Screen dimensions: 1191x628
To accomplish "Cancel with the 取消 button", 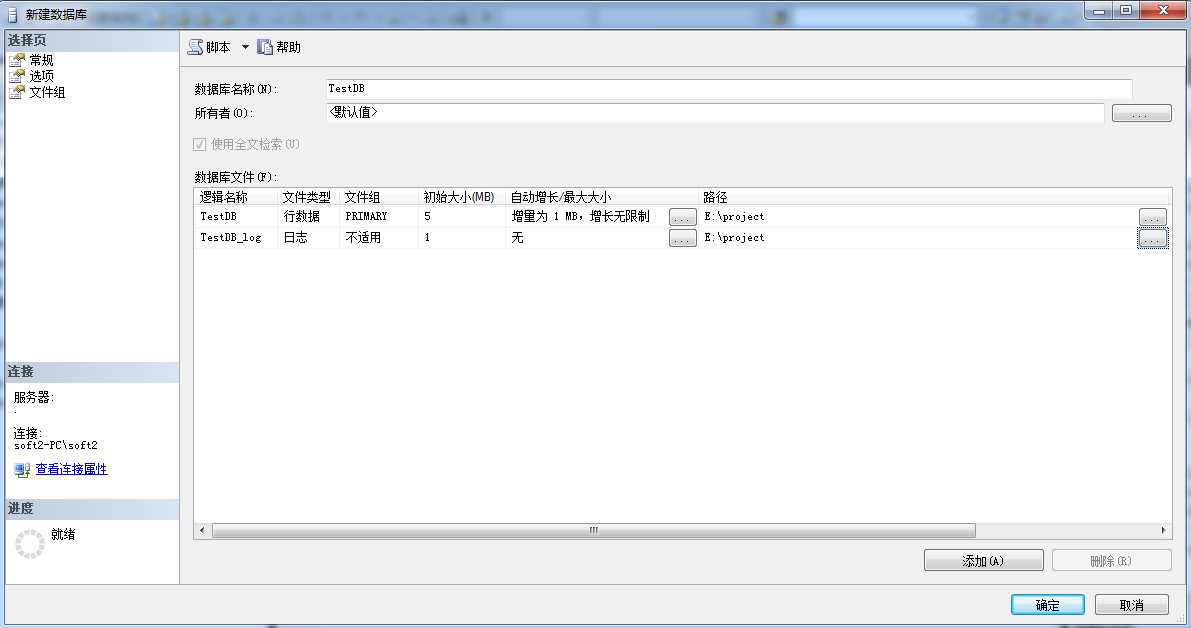I will point(1132,604).
